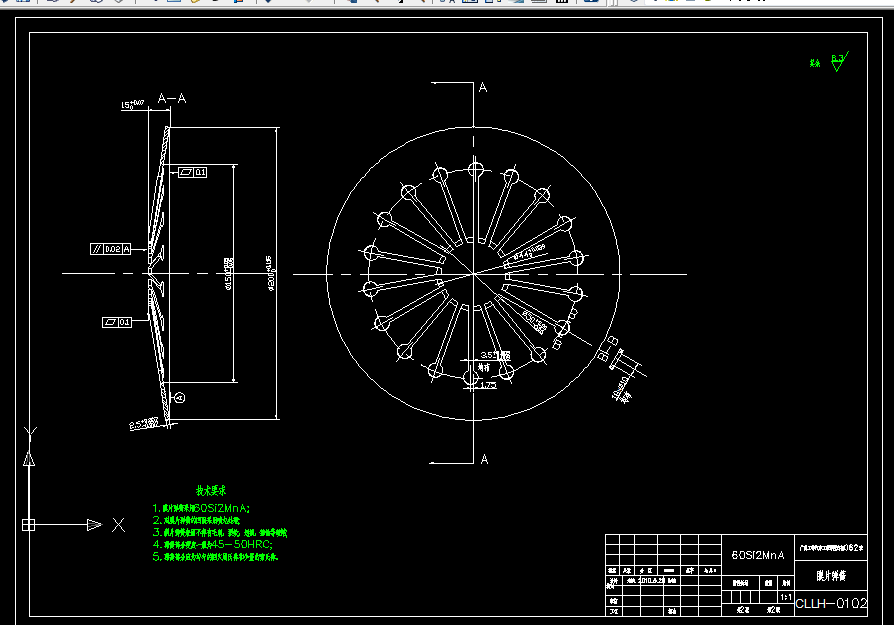Viewport: 894px width, 625px height.
Task: Select the 2.5 thickness dimension at section bottom
Action: [143, 424]
